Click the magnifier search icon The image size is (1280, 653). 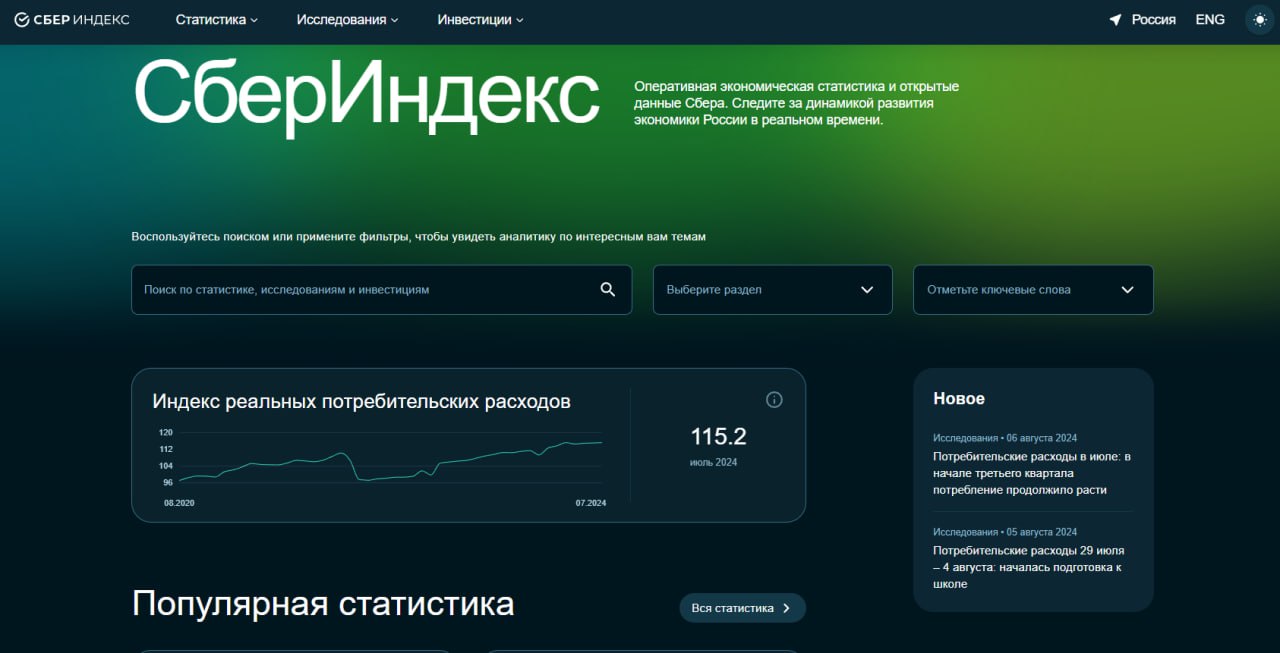pos(607,289)
